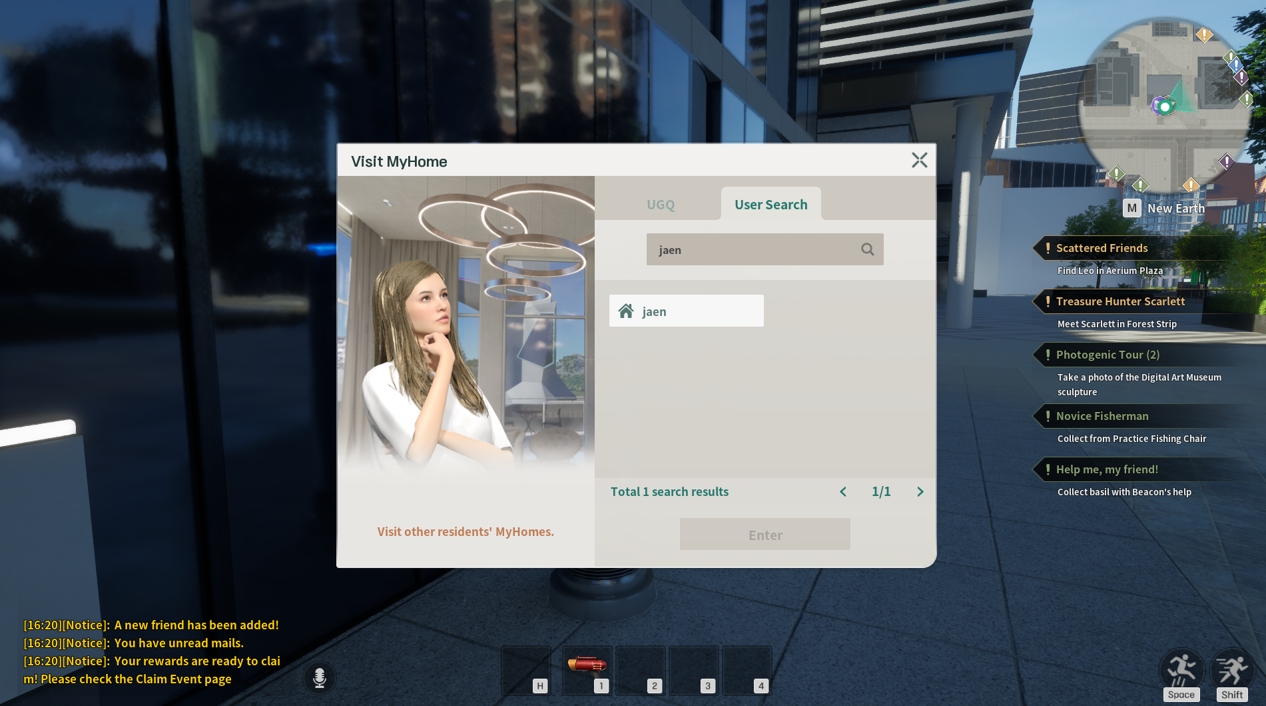Expand the Scattered Friends quest
Viewport: 1266px width, 706px height.
pos(1101,248)
